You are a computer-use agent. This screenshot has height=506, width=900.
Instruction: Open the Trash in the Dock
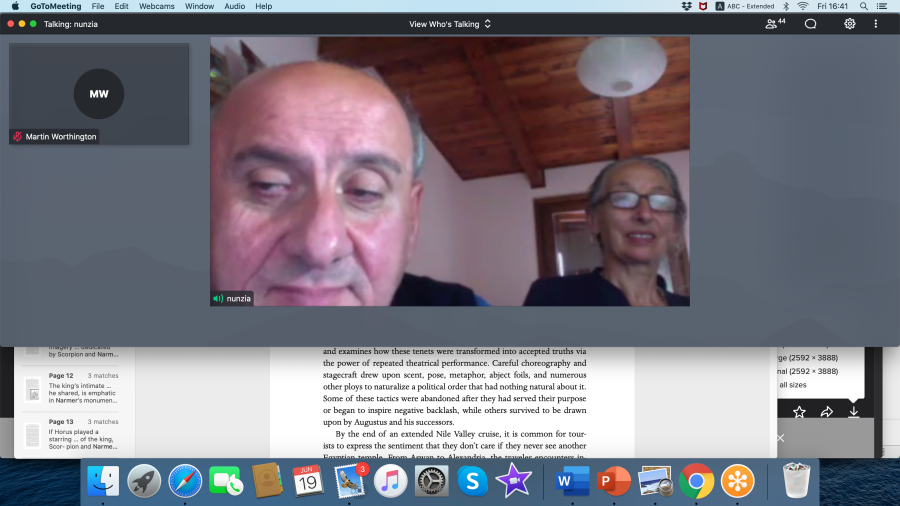797,481
